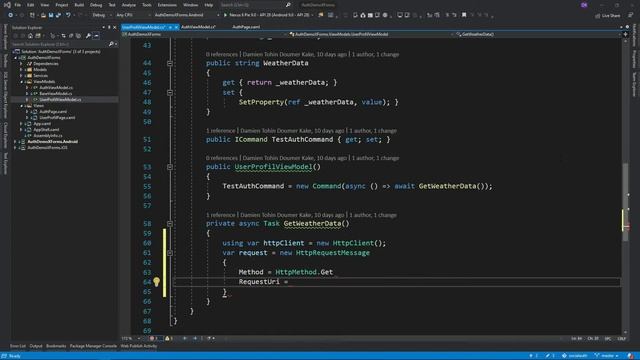This screenshot has height=360, width=640.
Task: Click the Save All icon in toolbar
Action: pos(58,15)
